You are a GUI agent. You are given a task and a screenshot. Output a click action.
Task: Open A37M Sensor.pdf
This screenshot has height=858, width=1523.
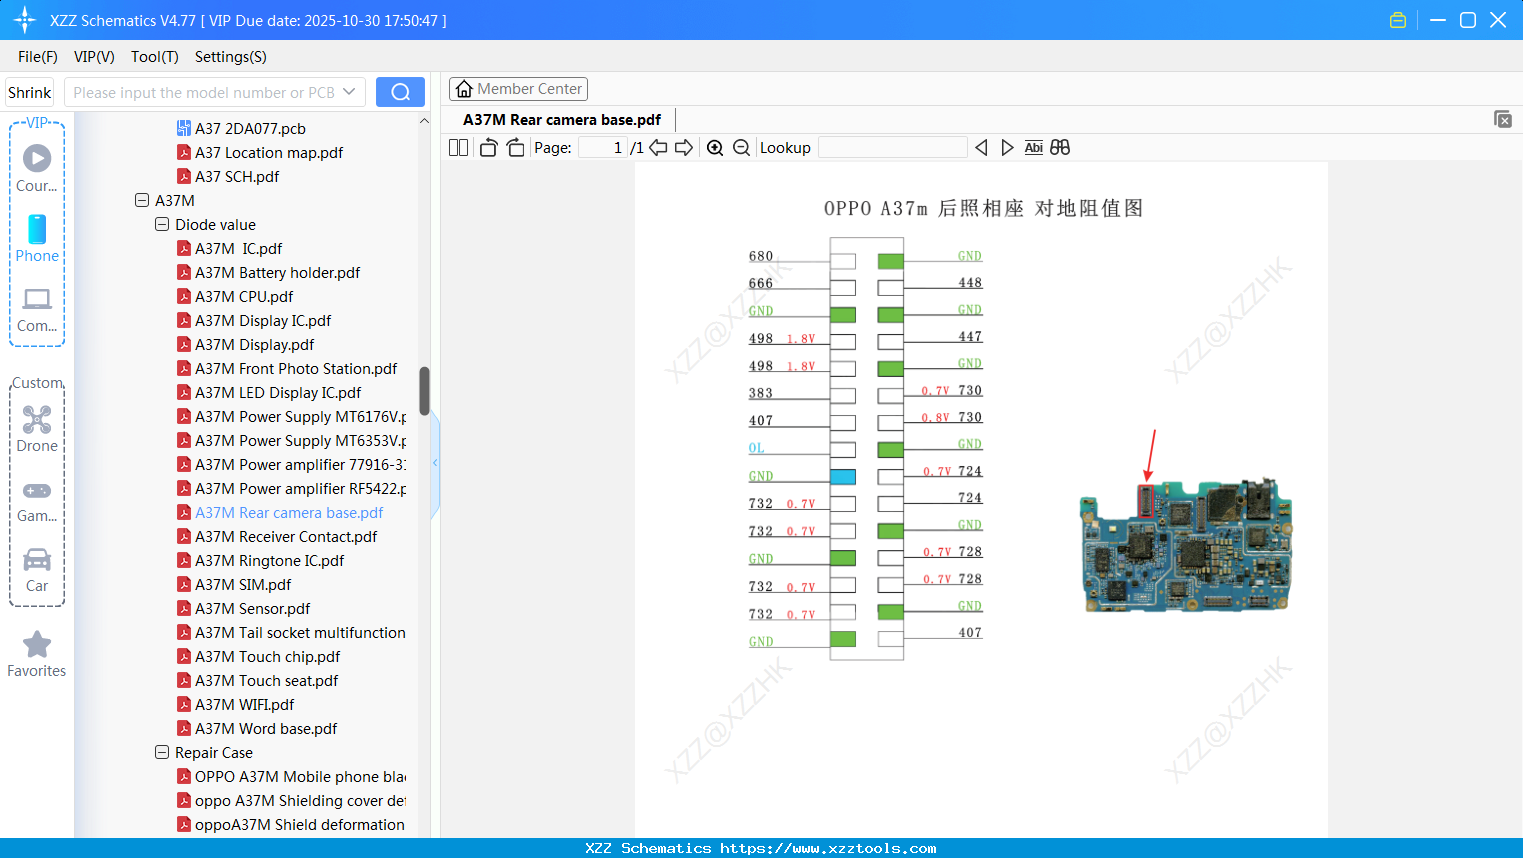tap(253, 608)
